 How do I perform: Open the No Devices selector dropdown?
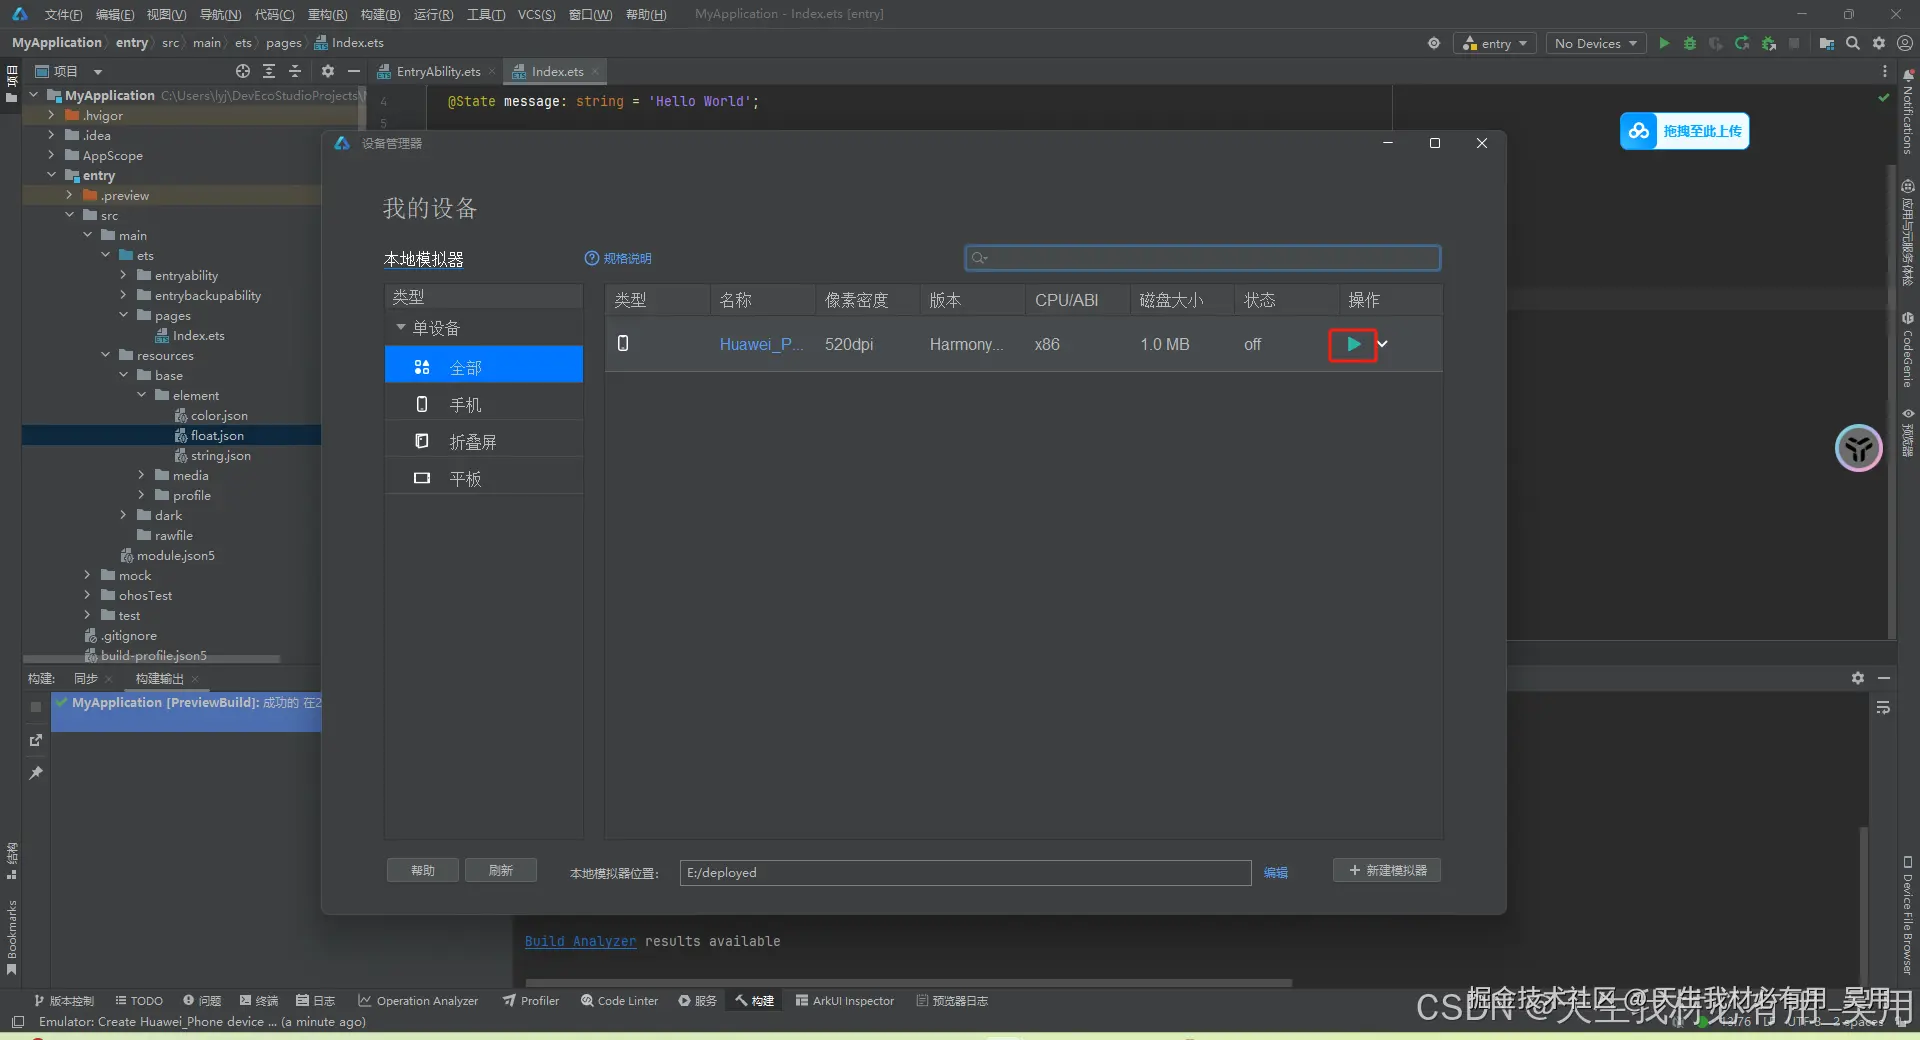1596,43
